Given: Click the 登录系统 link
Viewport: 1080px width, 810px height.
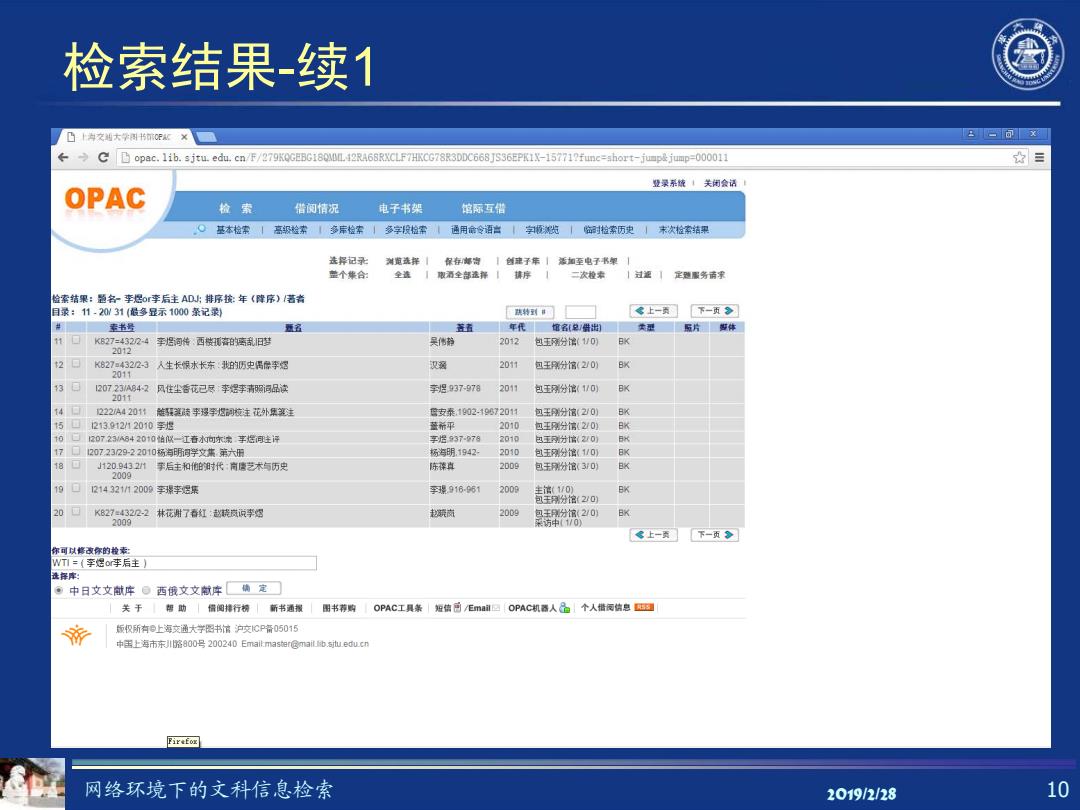Looking at the screenshot, I should click(669, 183).
